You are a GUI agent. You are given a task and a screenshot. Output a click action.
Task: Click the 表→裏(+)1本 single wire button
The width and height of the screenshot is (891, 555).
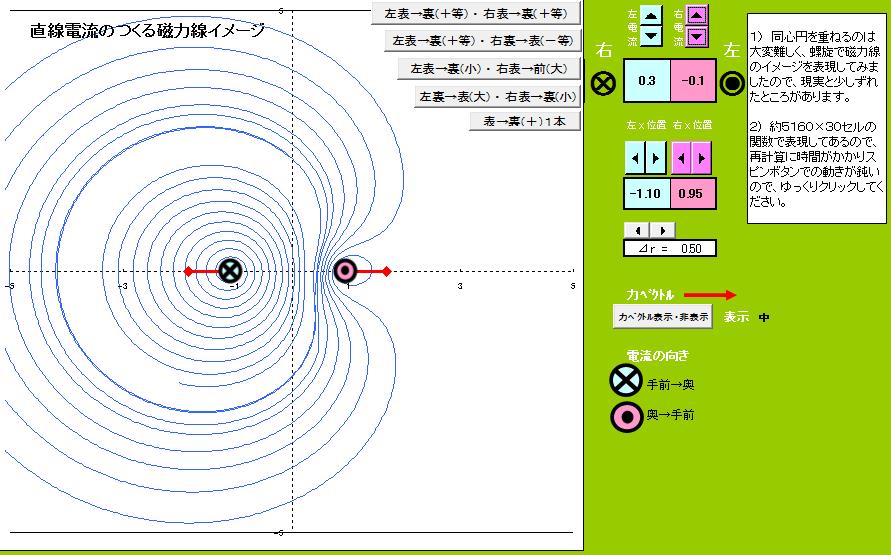point(524,121)
